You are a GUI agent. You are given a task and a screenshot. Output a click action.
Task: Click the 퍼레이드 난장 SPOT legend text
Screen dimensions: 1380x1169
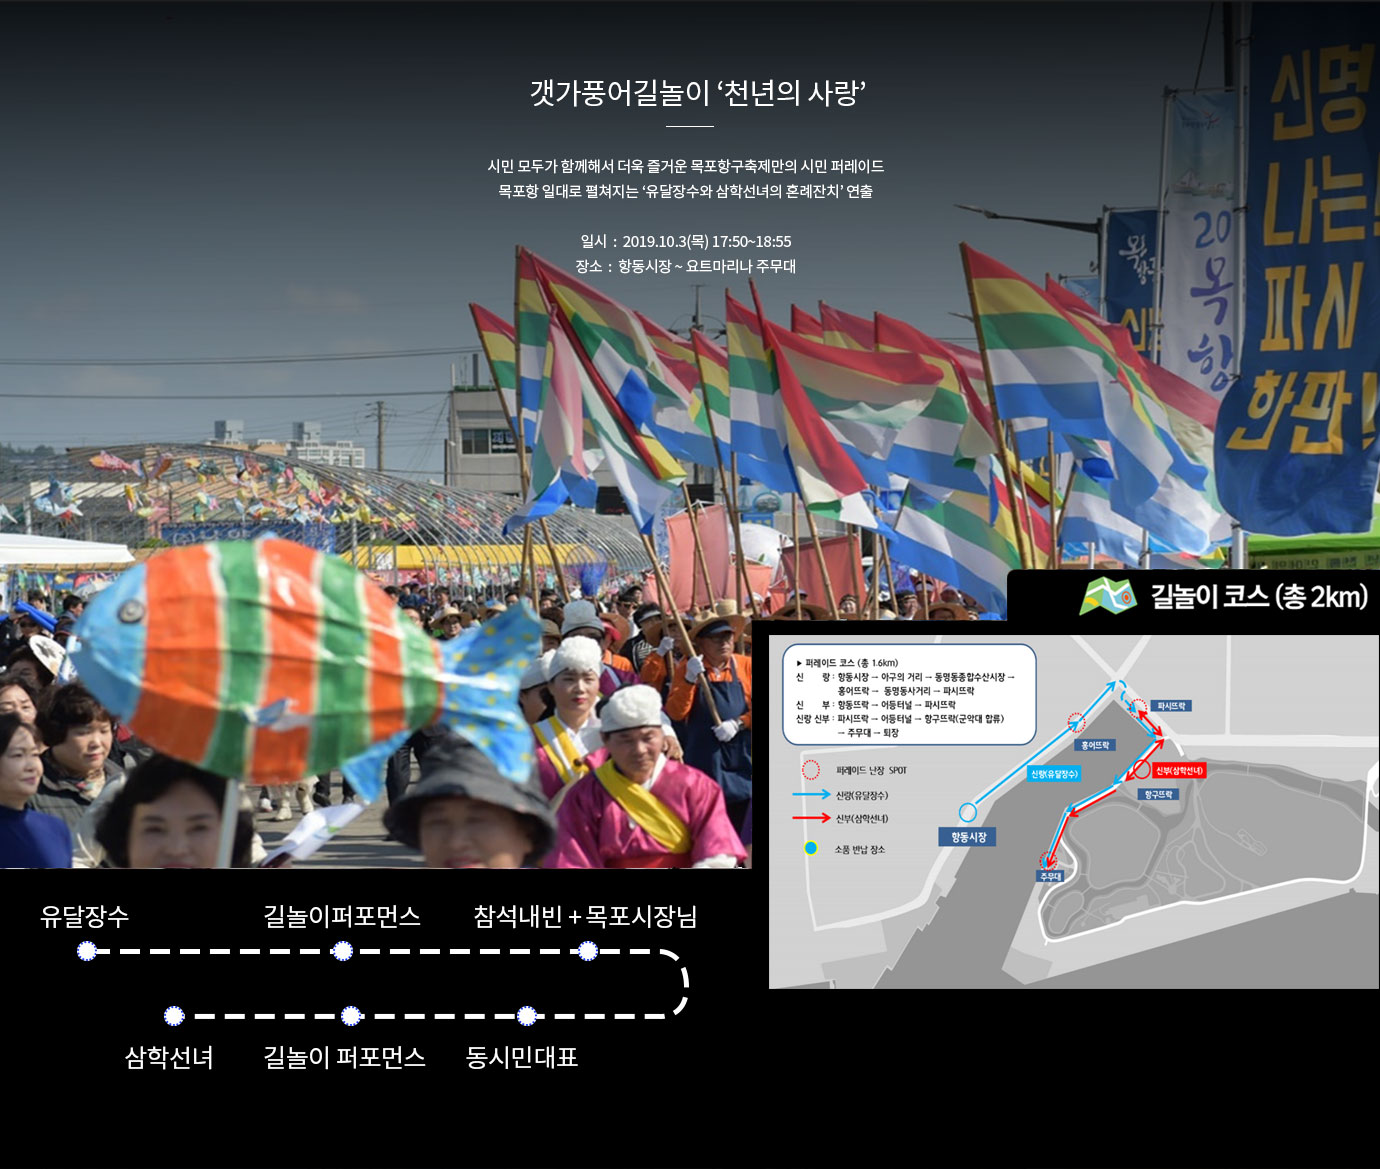click(871, 770)
